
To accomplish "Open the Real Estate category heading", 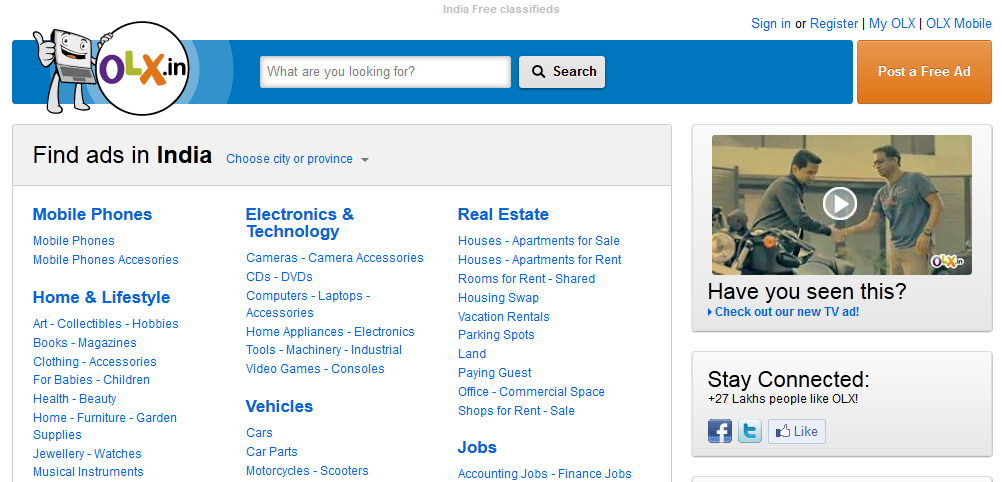I will (x=504, y=214).
